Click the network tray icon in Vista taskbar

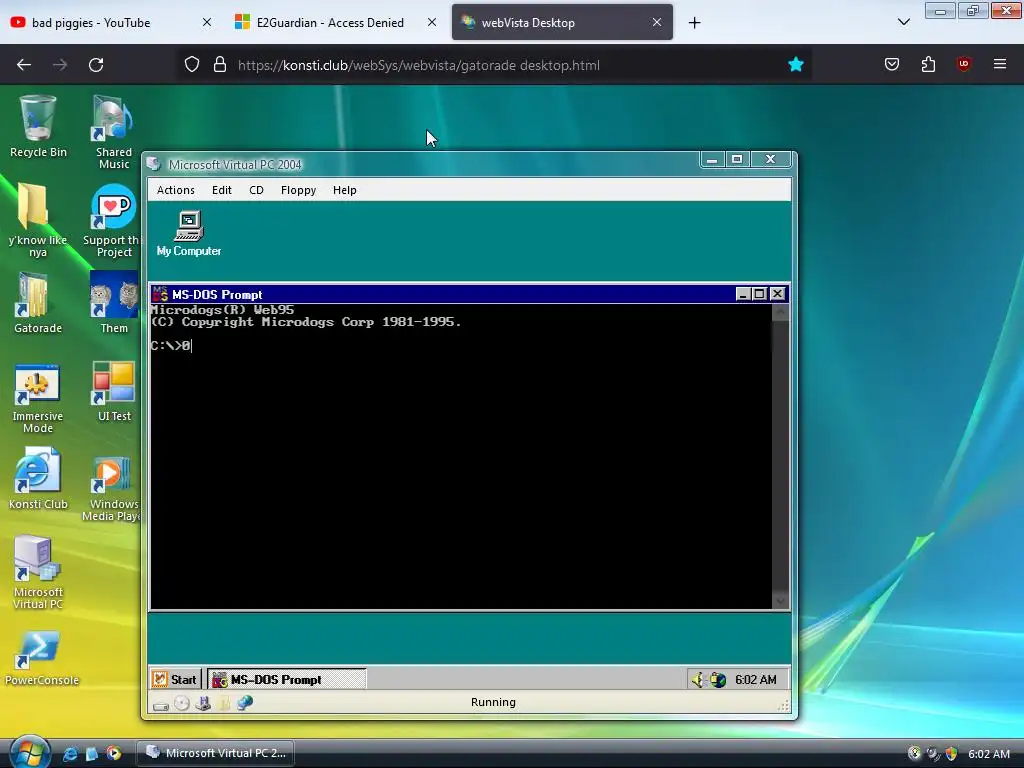pyautogui.click(x=933, y=754)
